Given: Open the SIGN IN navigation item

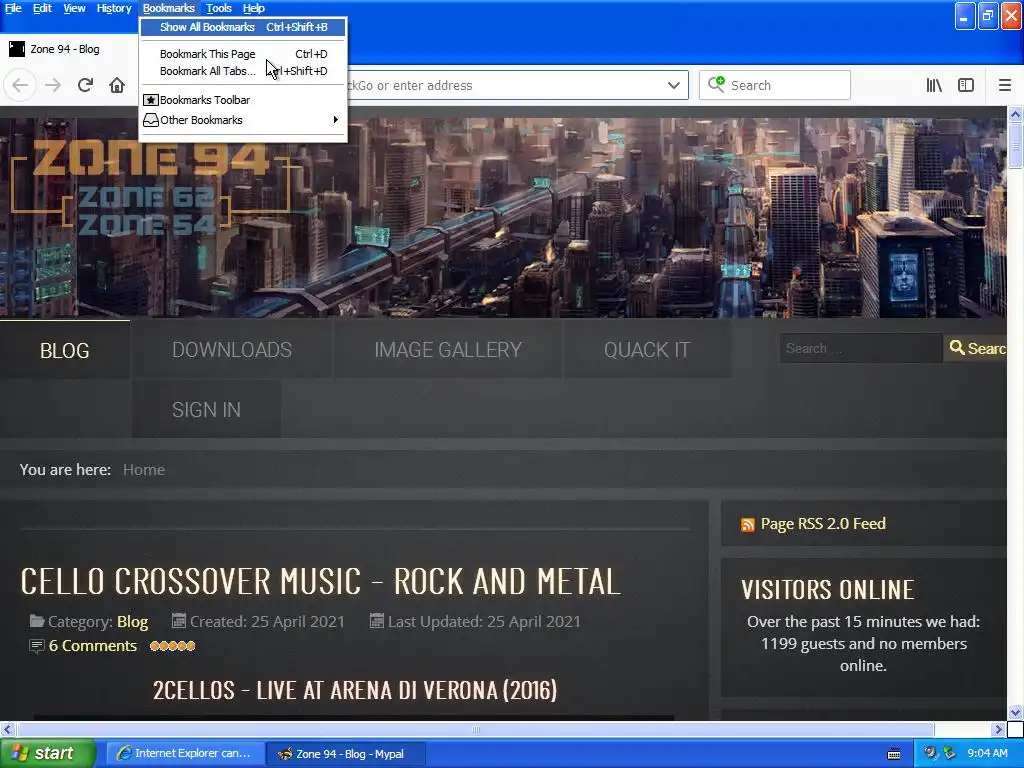Looking at the screenshot, I should click(x=206, y=409).
